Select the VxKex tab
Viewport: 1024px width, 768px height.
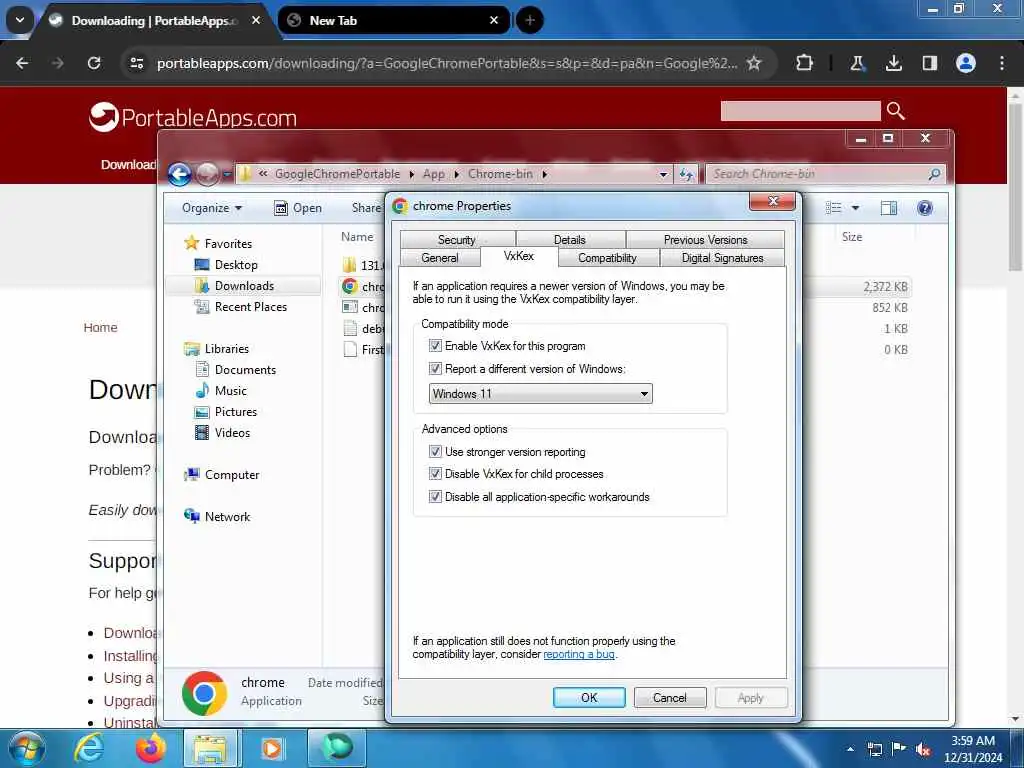click(x=519, y=256)
